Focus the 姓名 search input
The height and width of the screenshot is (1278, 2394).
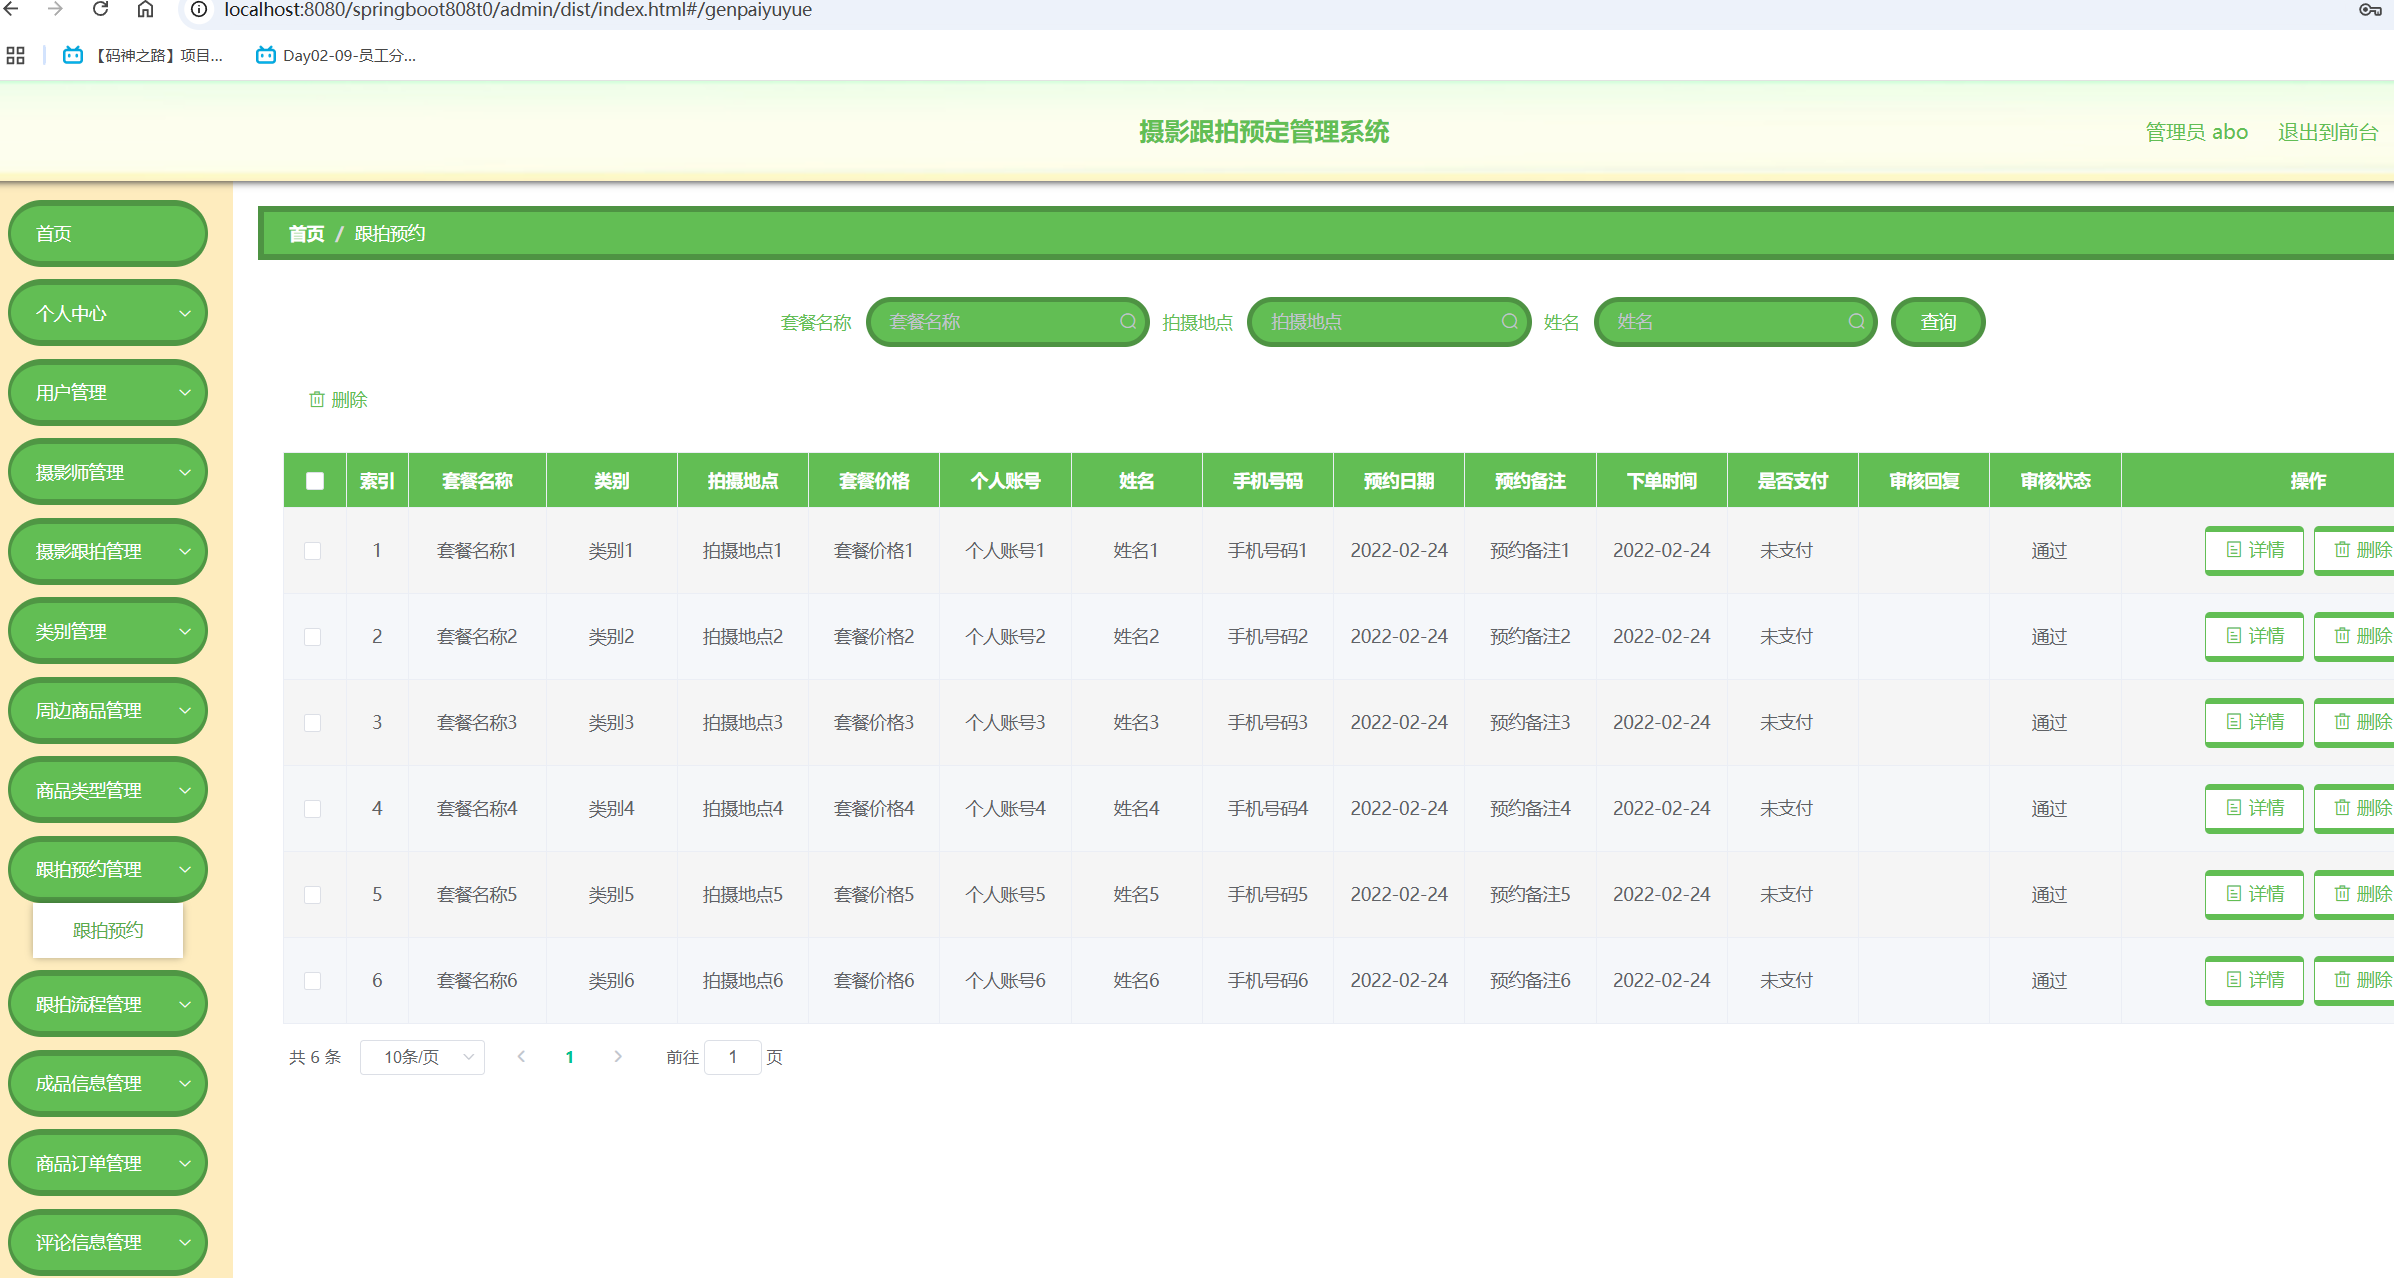(1736, 322)
